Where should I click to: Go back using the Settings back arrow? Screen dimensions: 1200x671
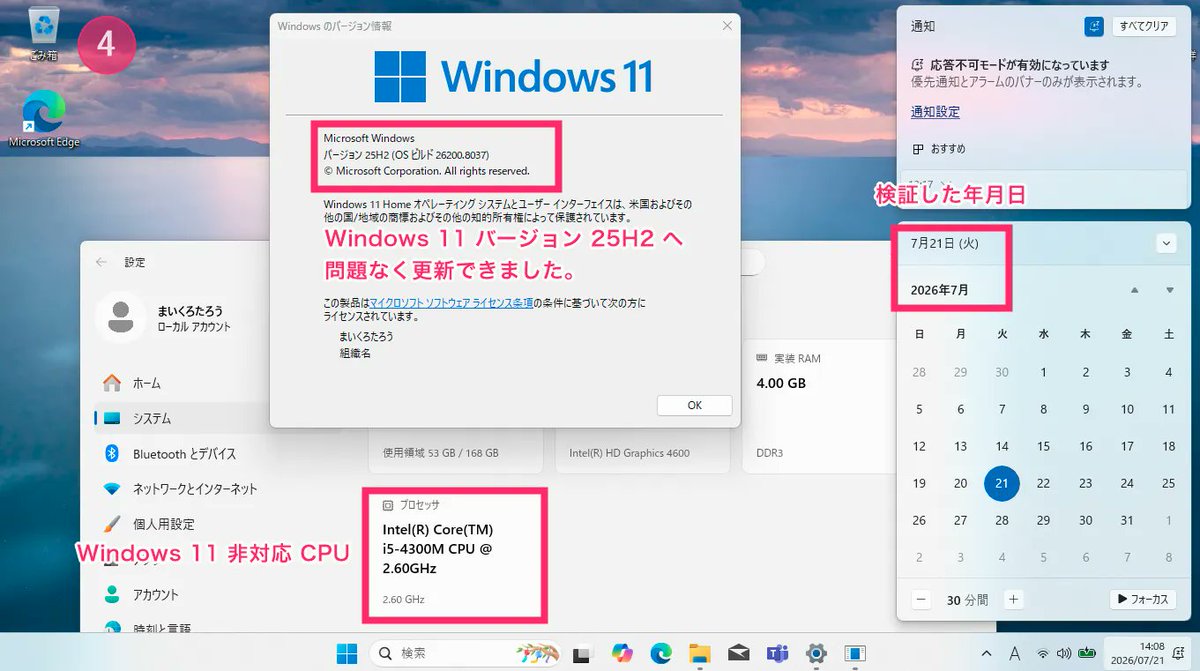tap(101, 262)
